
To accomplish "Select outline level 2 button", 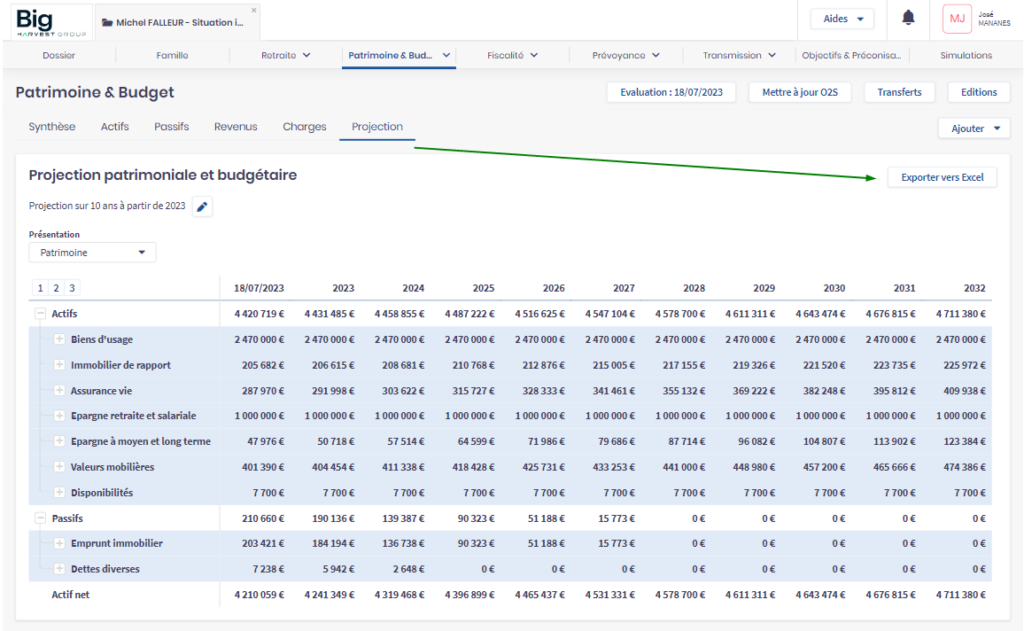I will coord(56,288).
